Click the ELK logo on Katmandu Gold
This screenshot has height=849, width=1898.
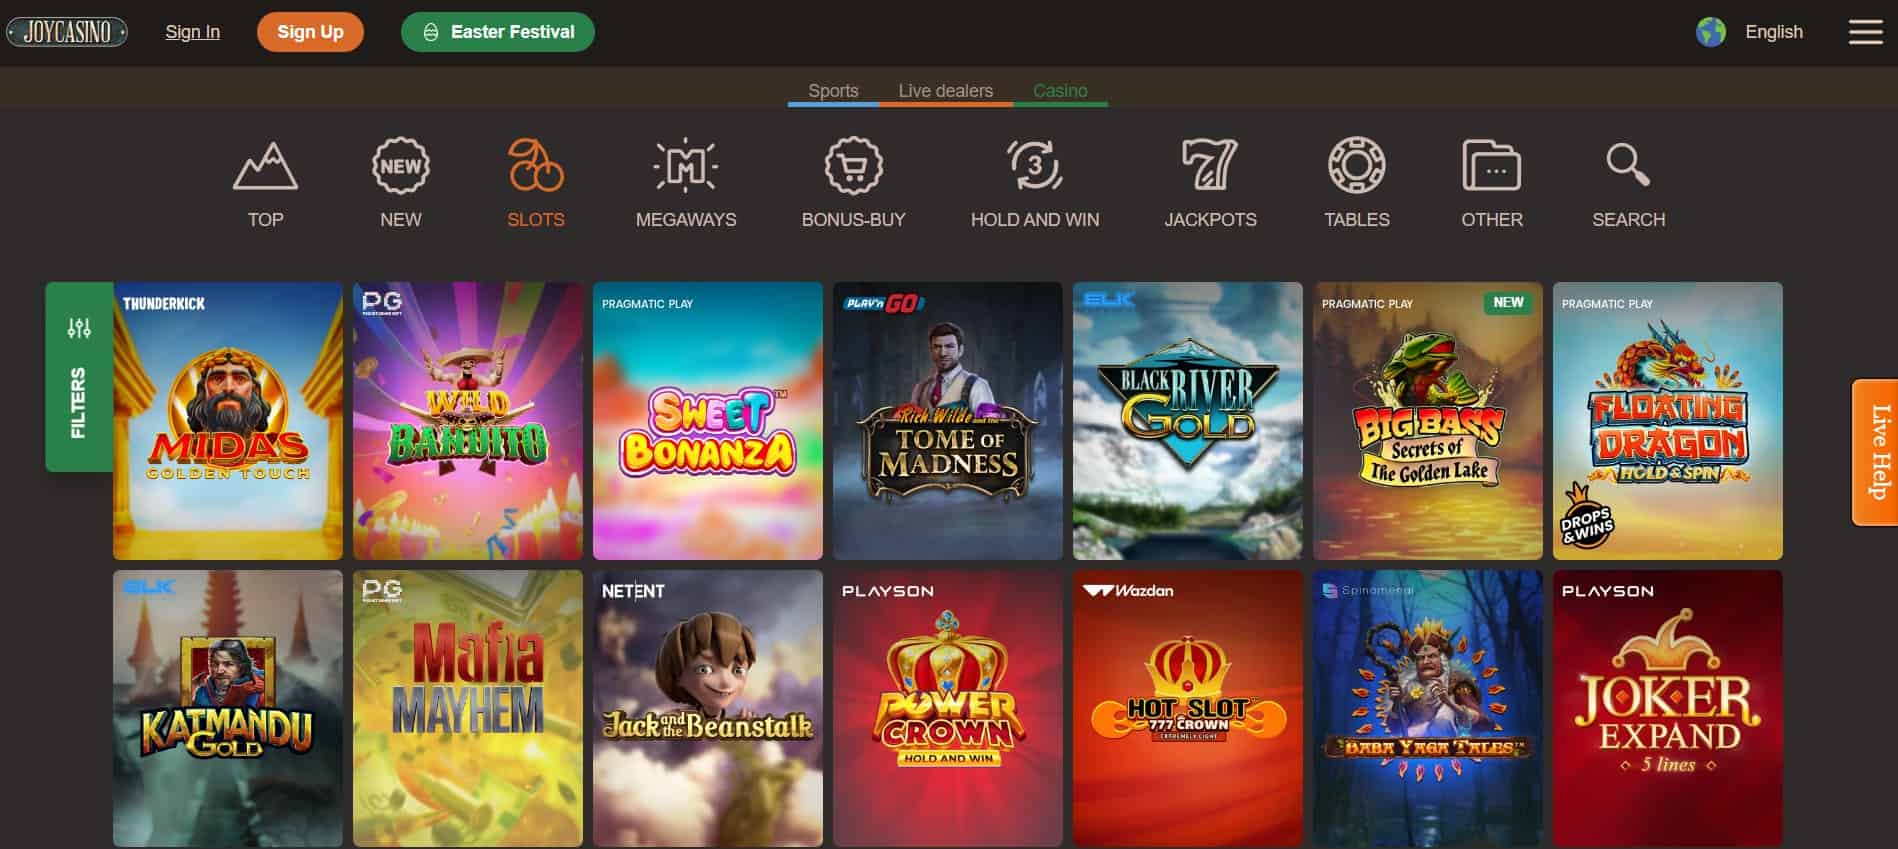click(x=148, y=588)
